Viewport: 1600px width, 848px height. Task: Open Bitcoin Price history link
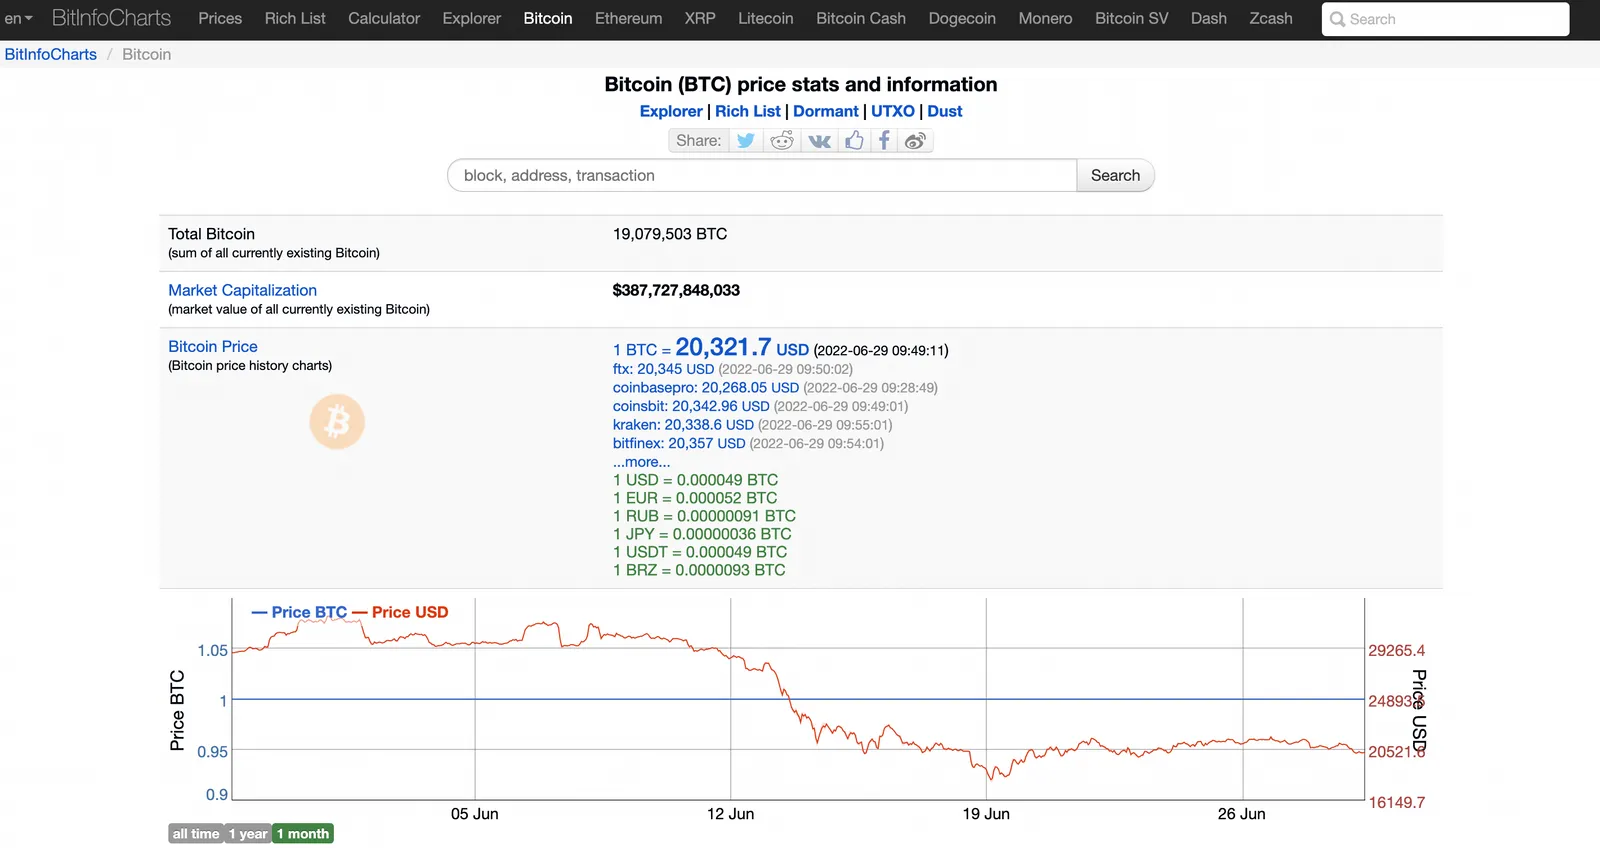point(213,346)
